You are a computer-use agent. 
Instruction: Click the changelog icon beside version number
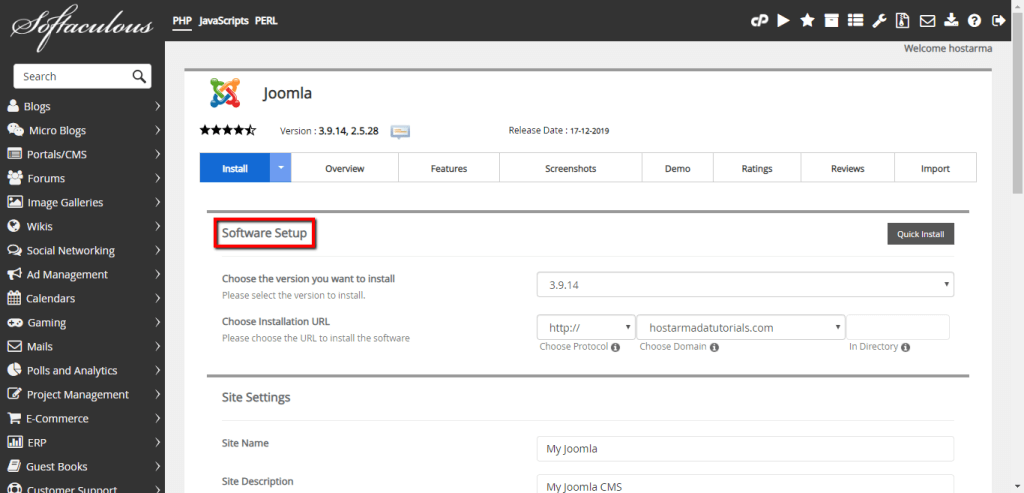(400, 131)
